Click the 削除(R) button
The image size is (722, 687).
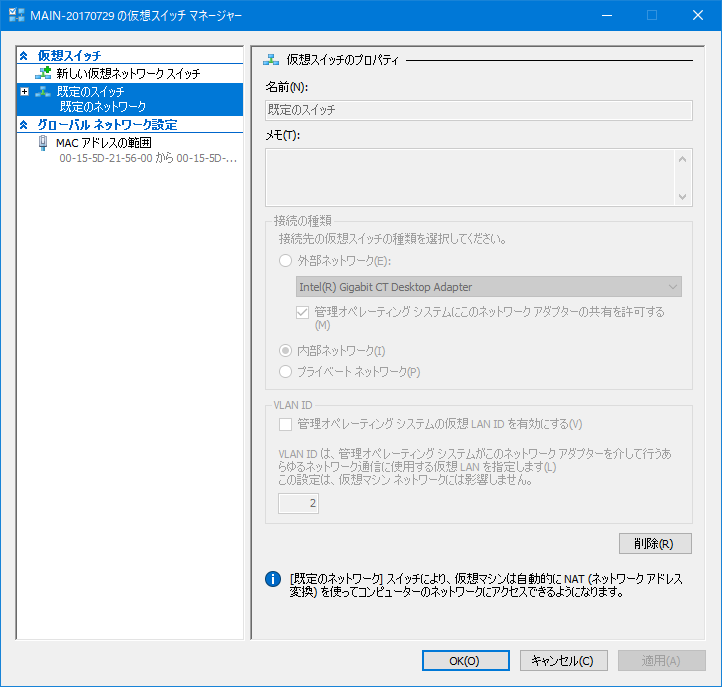coord(655,544)
